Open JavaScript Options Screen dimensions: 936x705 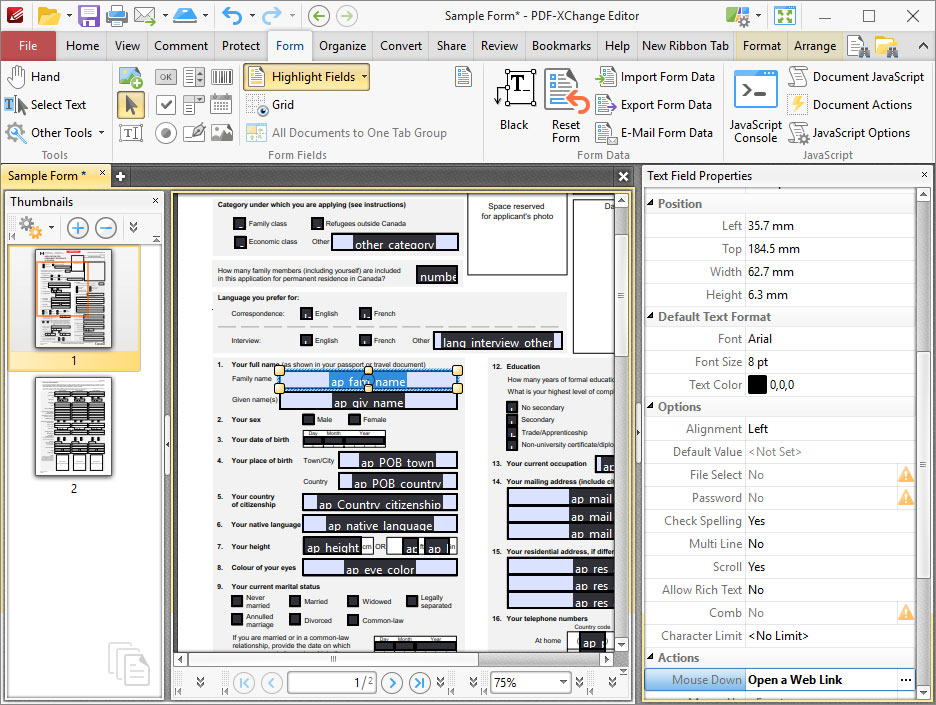pyautogui.click(x=849, y=133)
